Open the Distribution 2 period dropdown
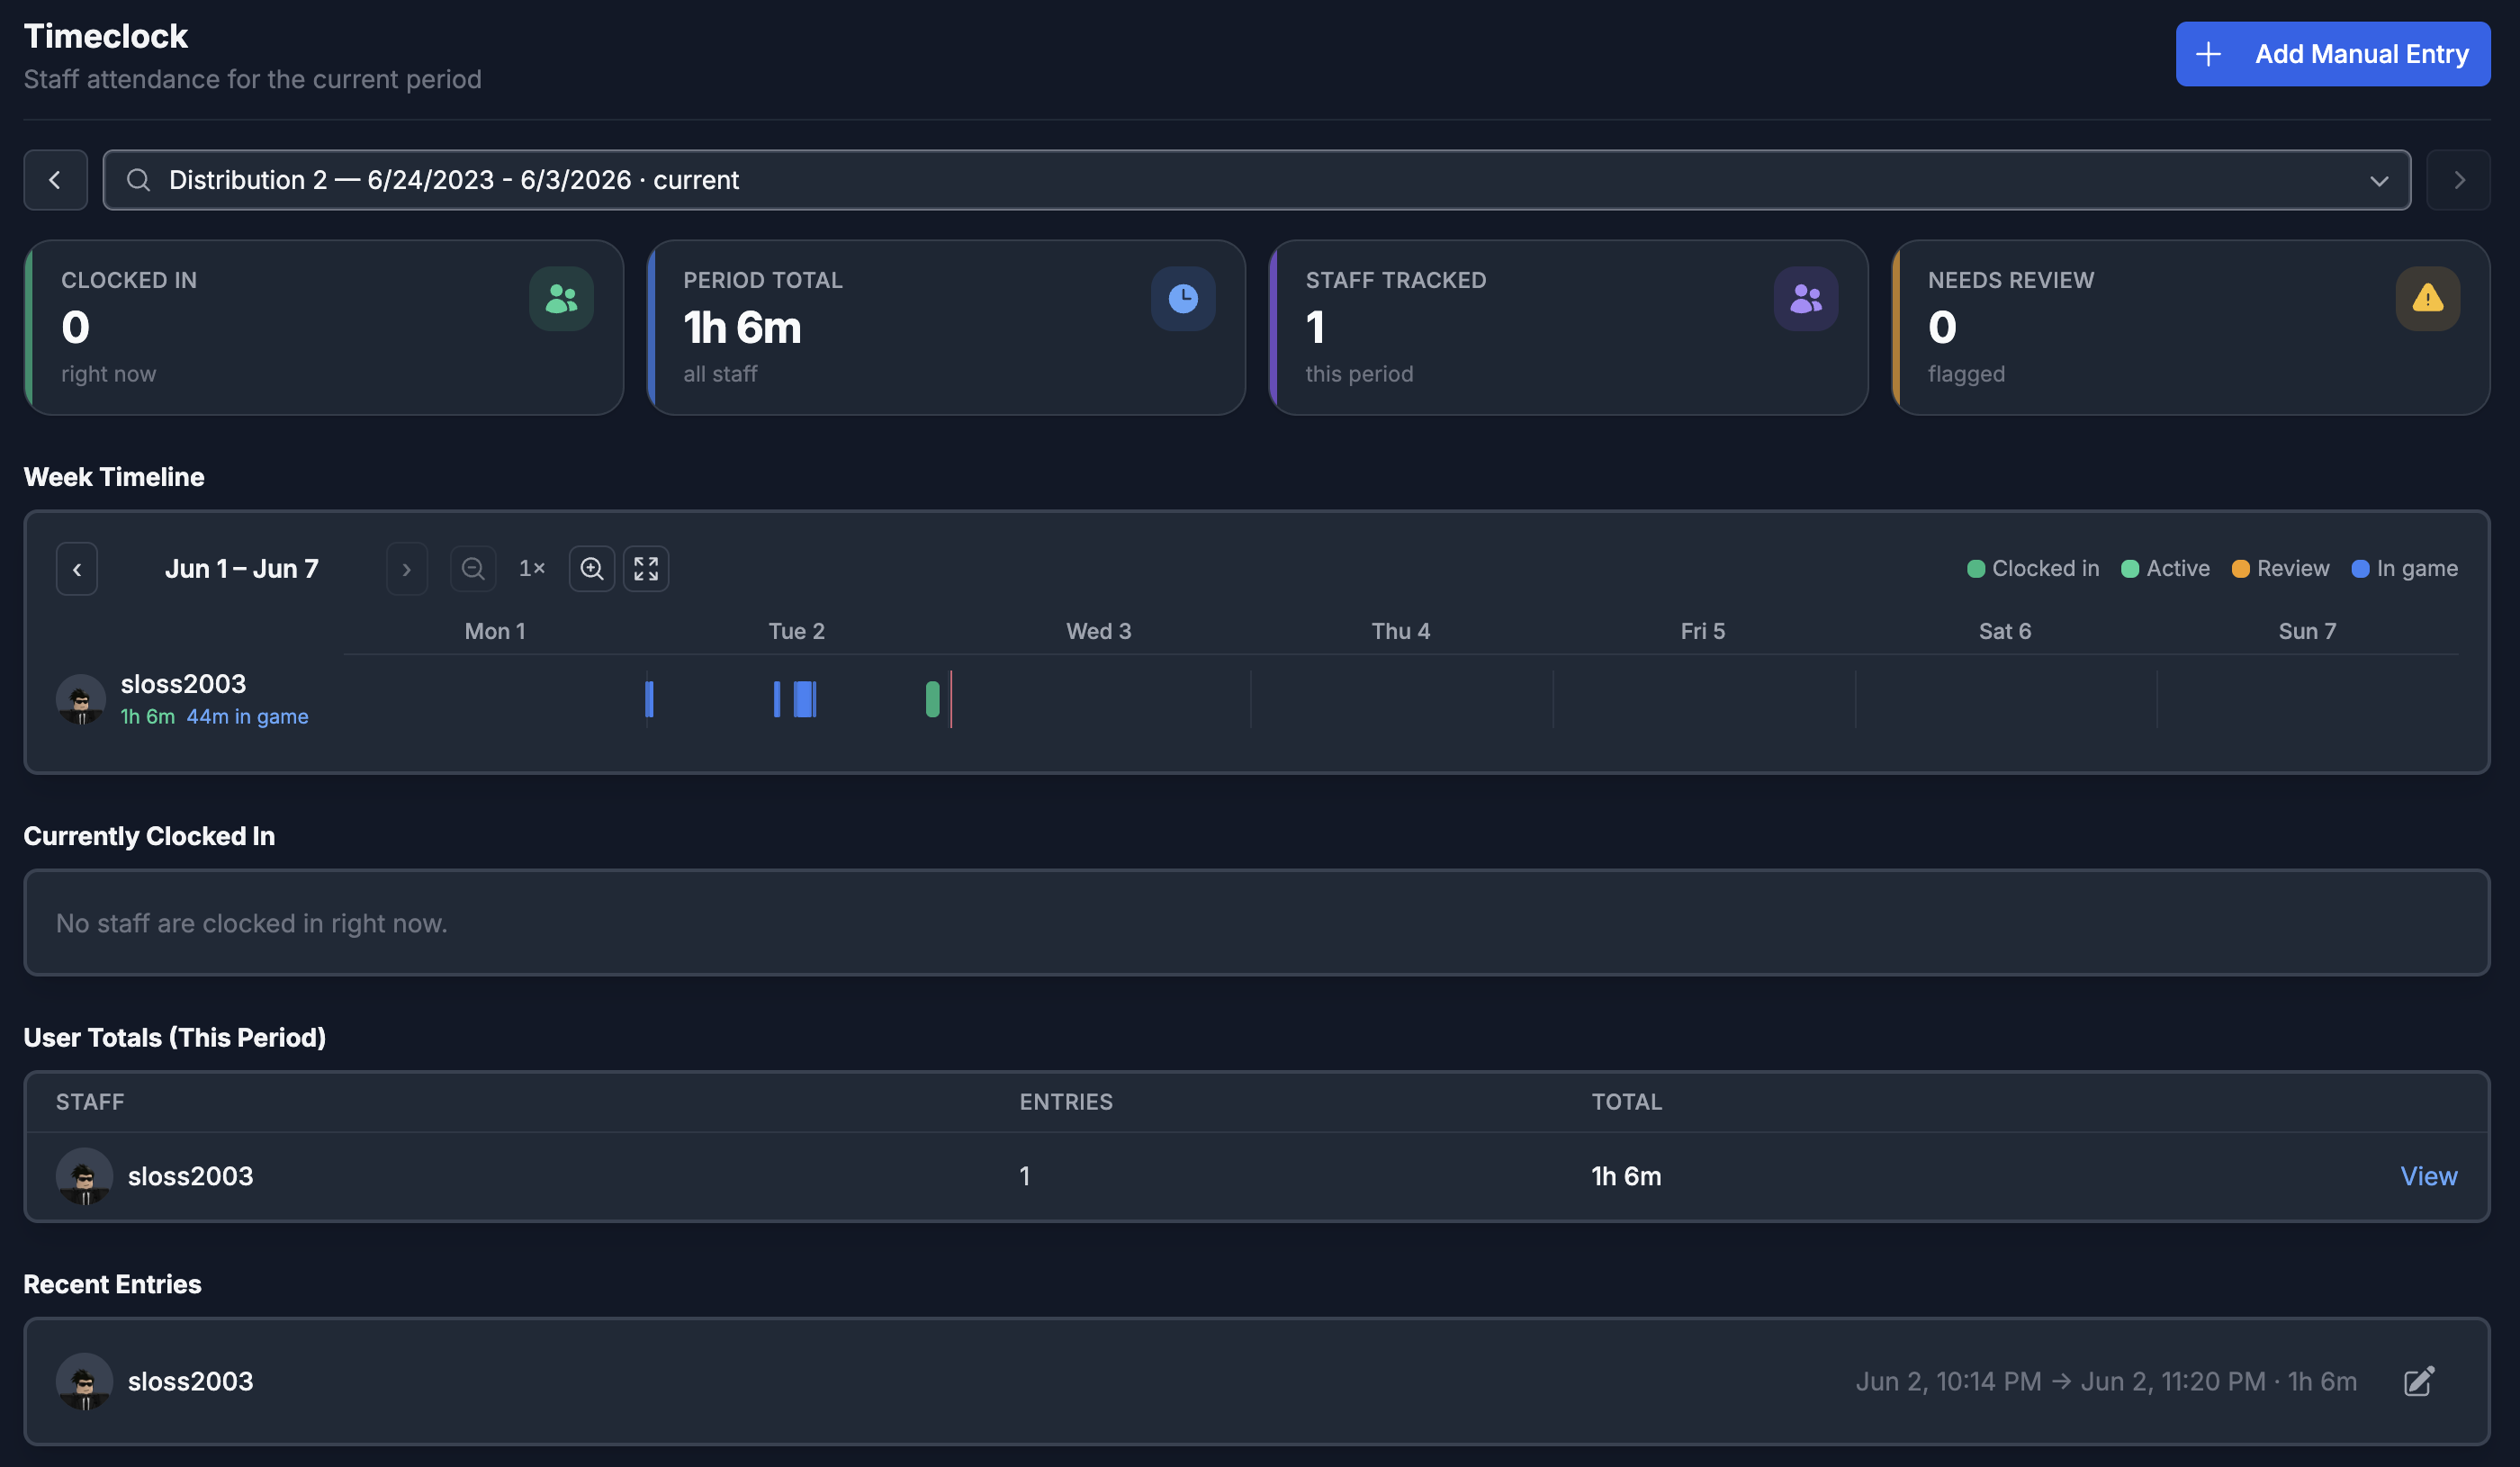 tap(1257, 180)
